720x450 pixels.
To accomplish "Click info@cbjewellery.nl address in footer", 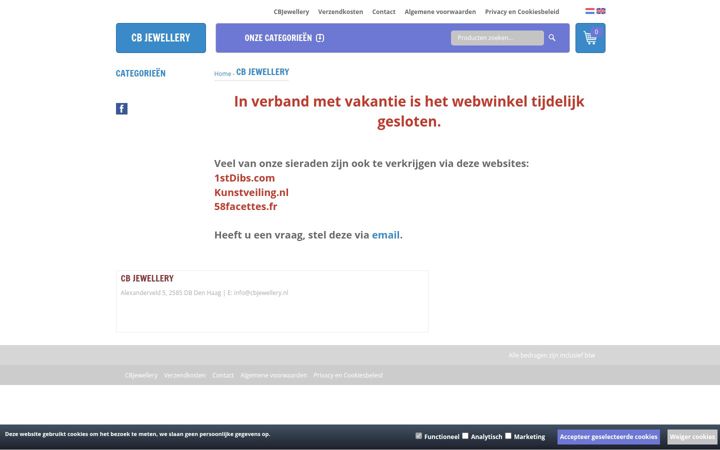I will 261,292.
